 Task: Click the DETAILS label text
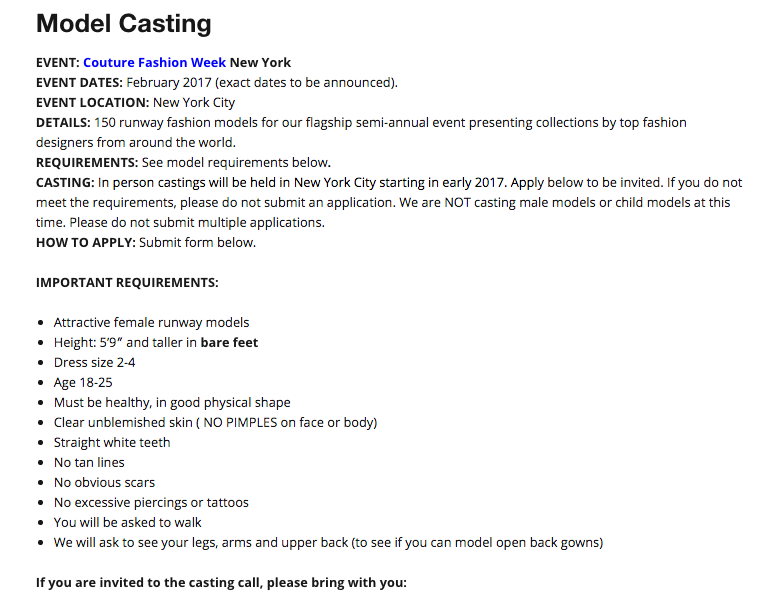(63, 122)
